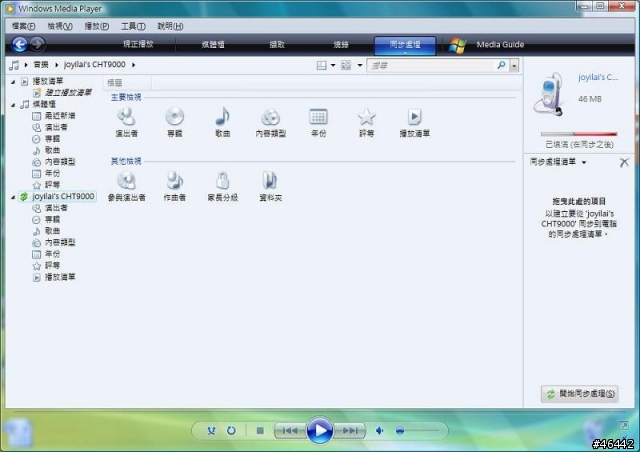Open the 檢視(V) menu
This screenshot has width=640, height=452.
(x=60, y=27)
